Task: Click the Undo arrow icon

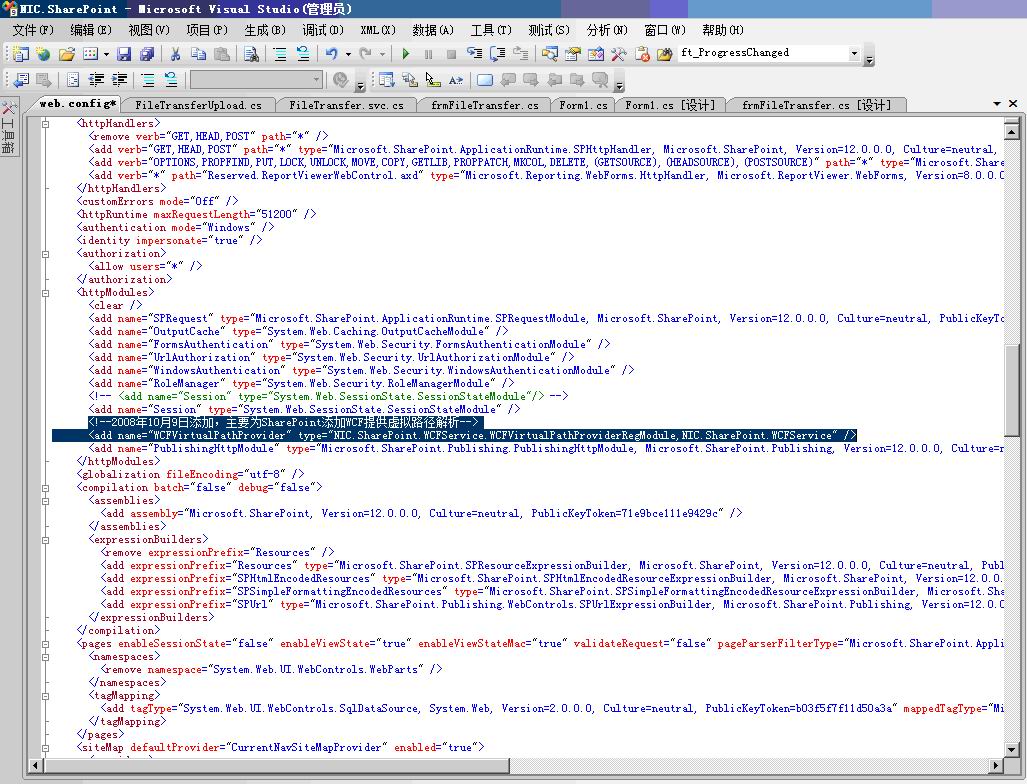Action: 330,54
